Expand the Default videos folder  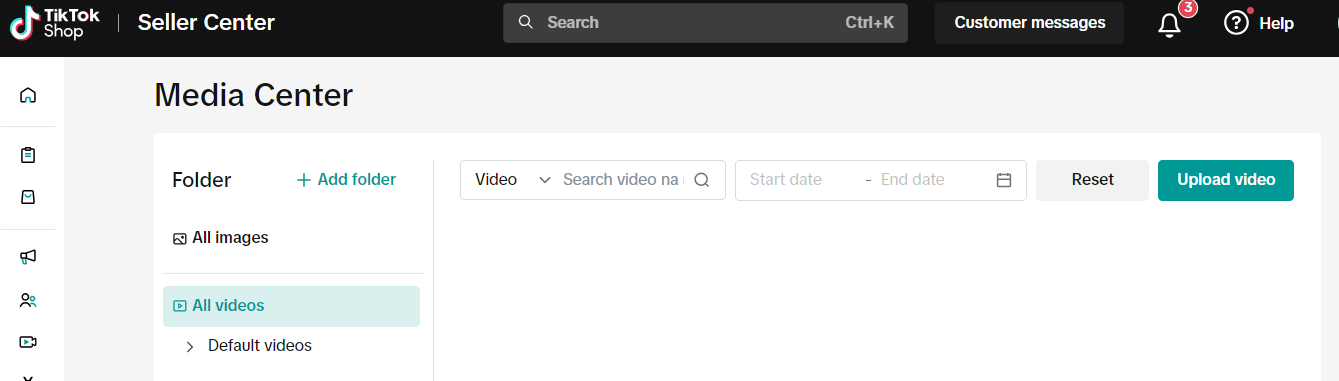190,346
